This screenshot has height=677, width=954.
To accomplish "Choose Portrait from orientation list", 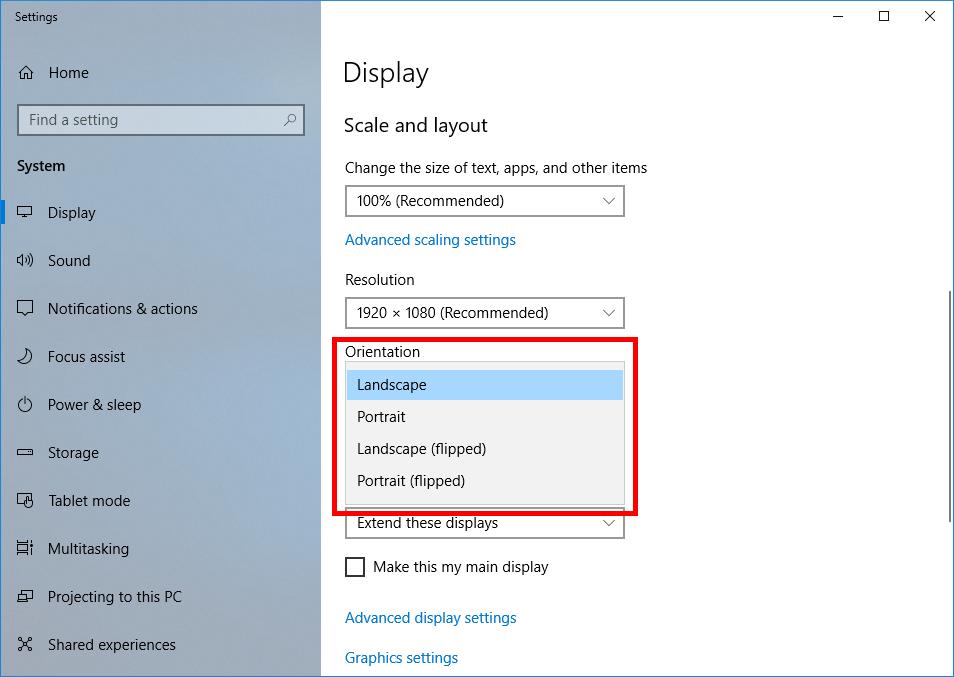I will coord(382,417).
